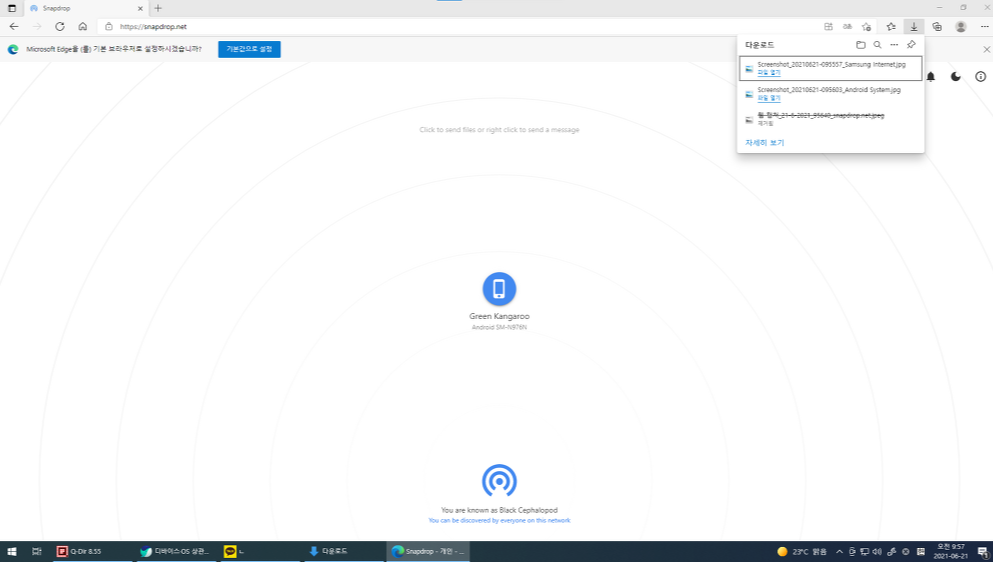The width and height of the screenshot is (993, 562).
Task: Click the Snapdrop broadcast logo at bottom
Action: (499, 481)
